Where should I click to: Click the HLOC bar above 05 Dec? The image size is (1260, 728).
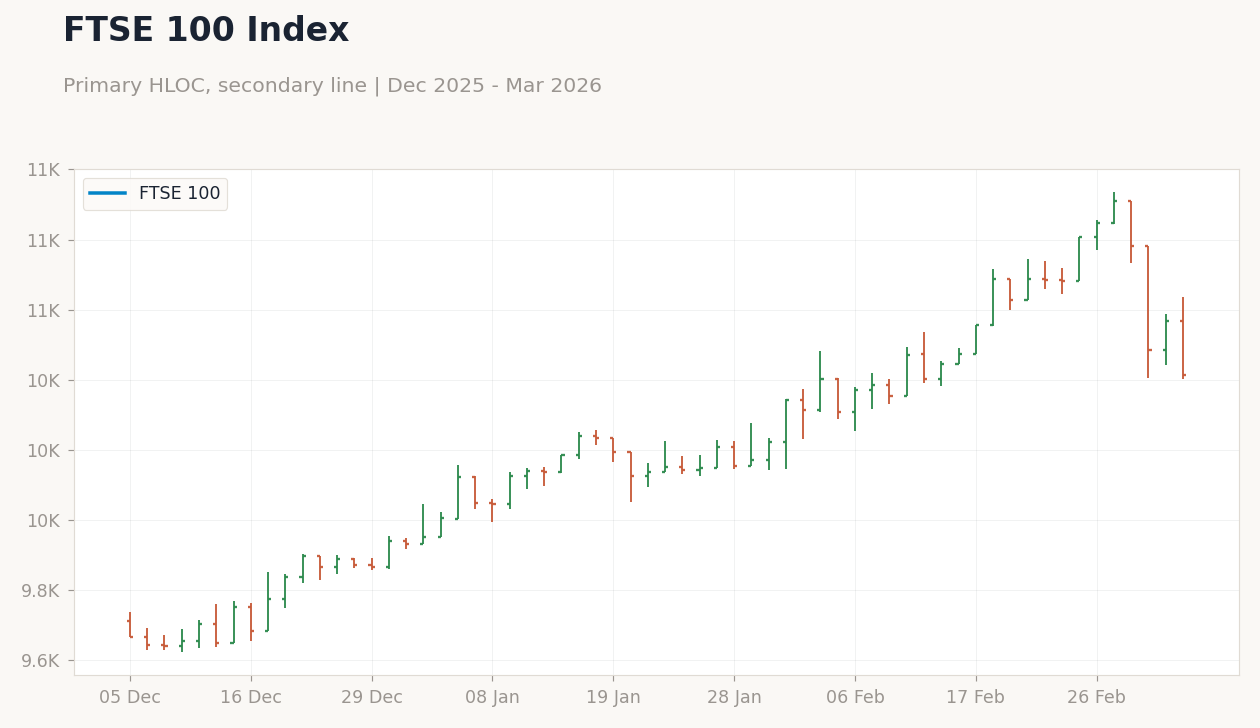coord(130,625)
